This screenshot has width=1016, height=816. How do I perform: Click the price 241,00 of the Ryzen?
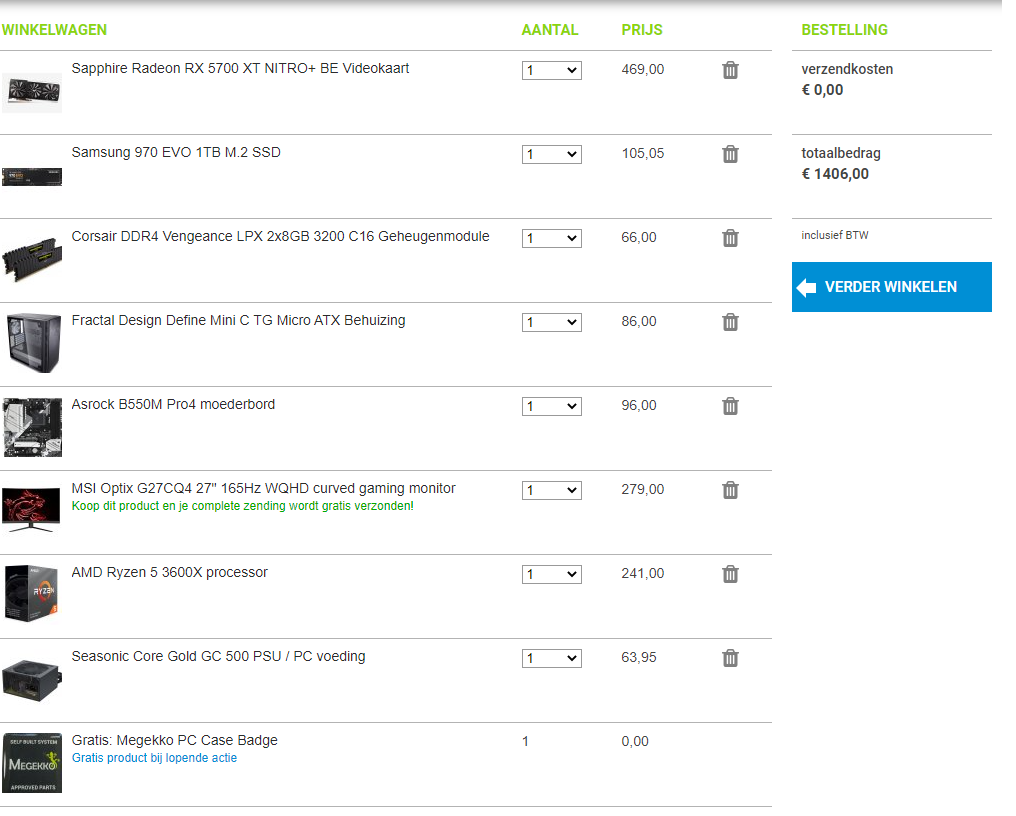pyautogui.click(x=643, y=574)
